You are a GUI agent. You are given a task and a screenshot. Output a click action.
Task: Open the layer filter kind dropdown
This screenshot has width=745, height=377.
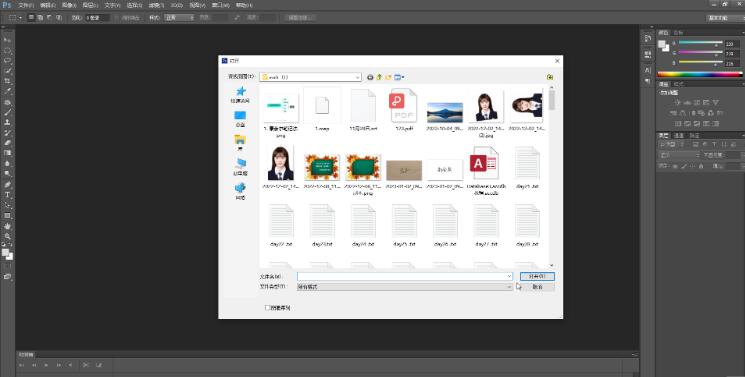(671, 144)
